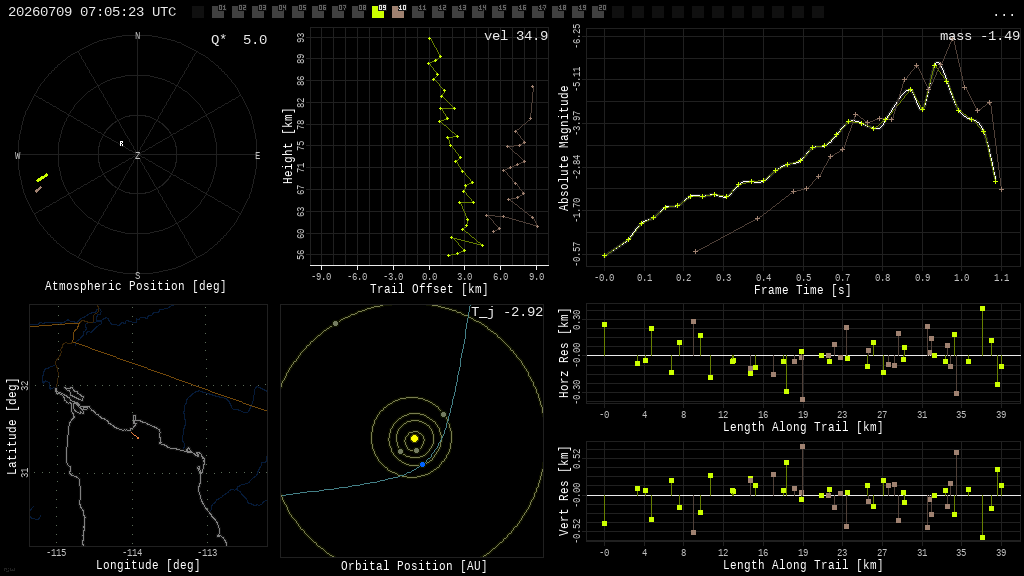Click the mass -1.49 readout
Screen dimensions: 1024x576
980,36
